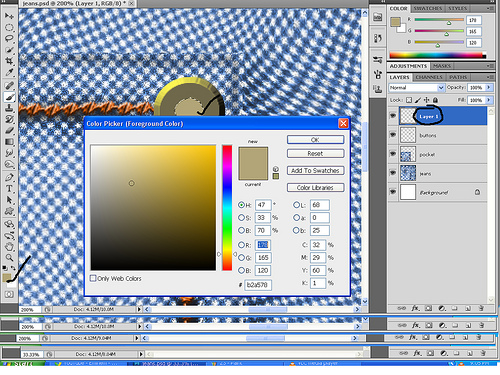500x375 pixels.
Task: Select the Brush tool
Action: [x=9, y=97]
